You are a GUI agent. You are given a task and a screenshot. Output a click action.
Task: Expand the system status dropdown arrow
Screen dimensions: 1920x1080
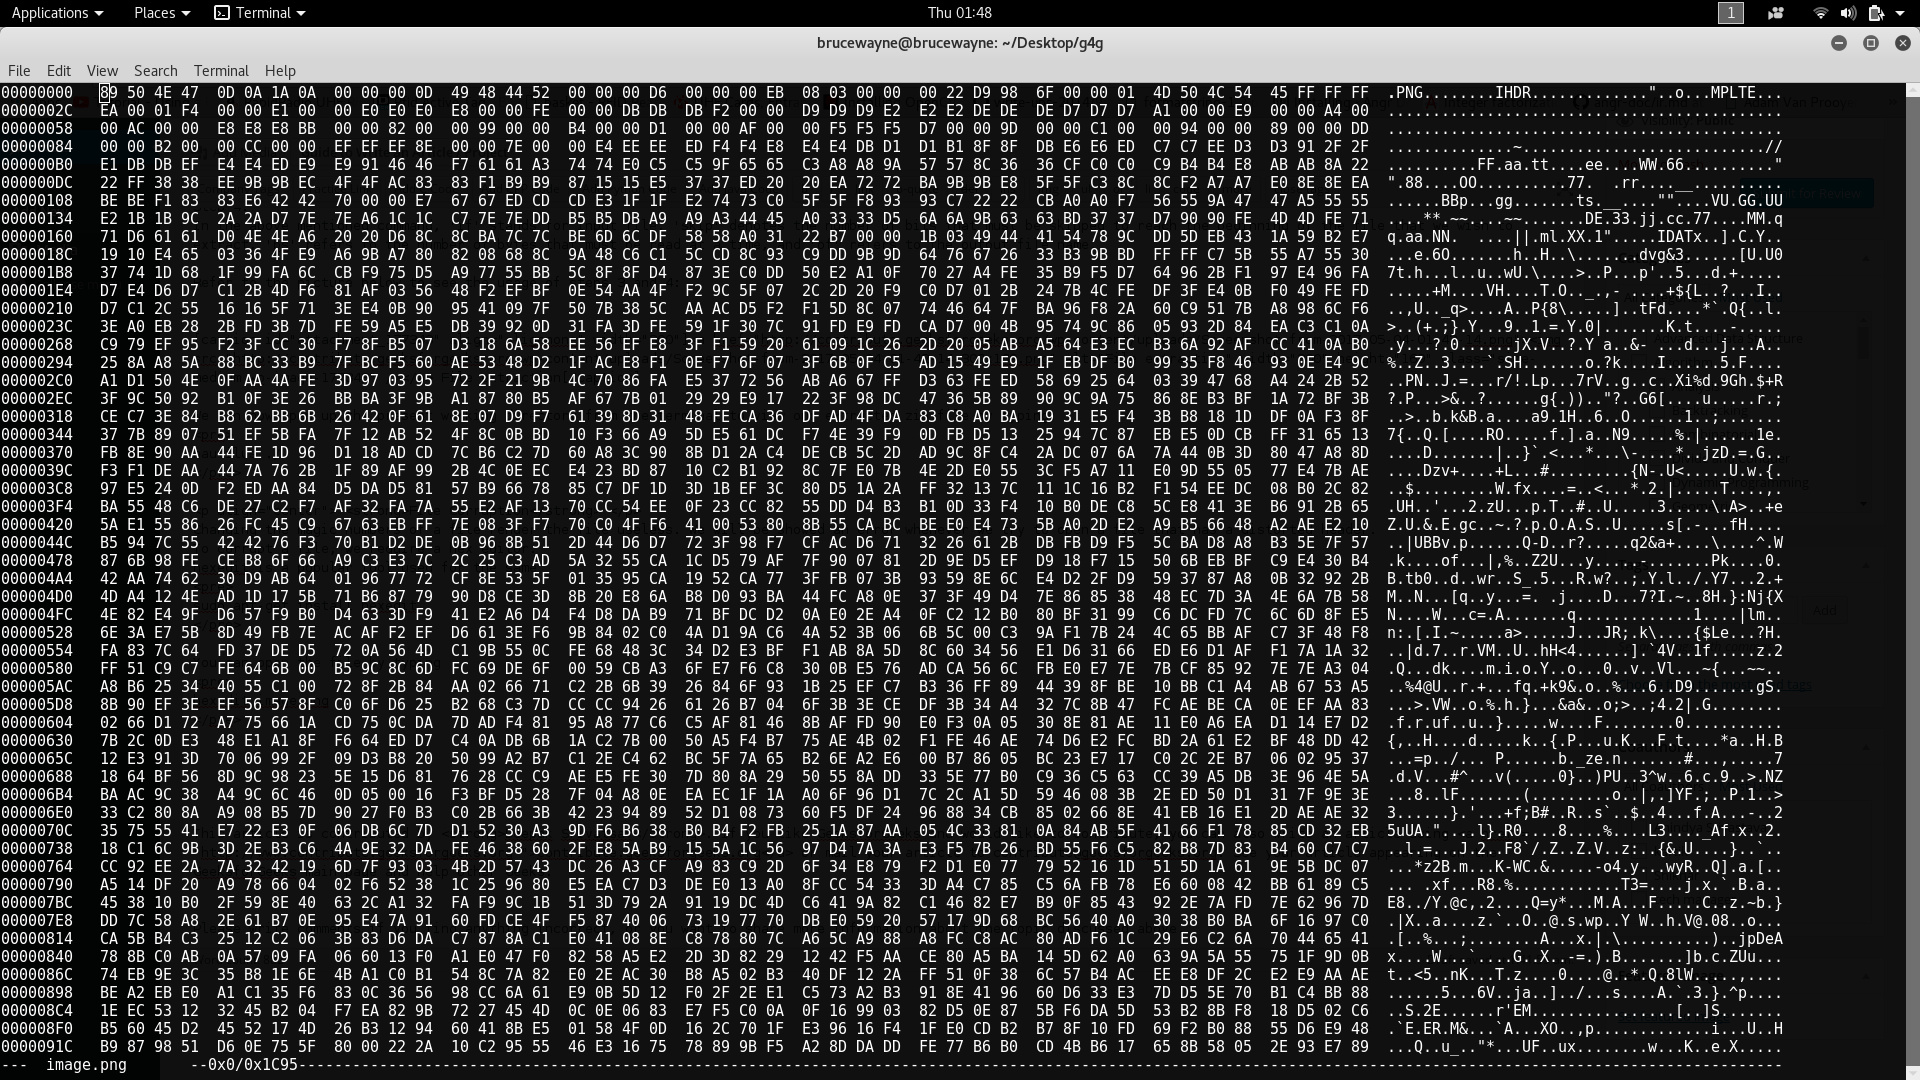1899,13
